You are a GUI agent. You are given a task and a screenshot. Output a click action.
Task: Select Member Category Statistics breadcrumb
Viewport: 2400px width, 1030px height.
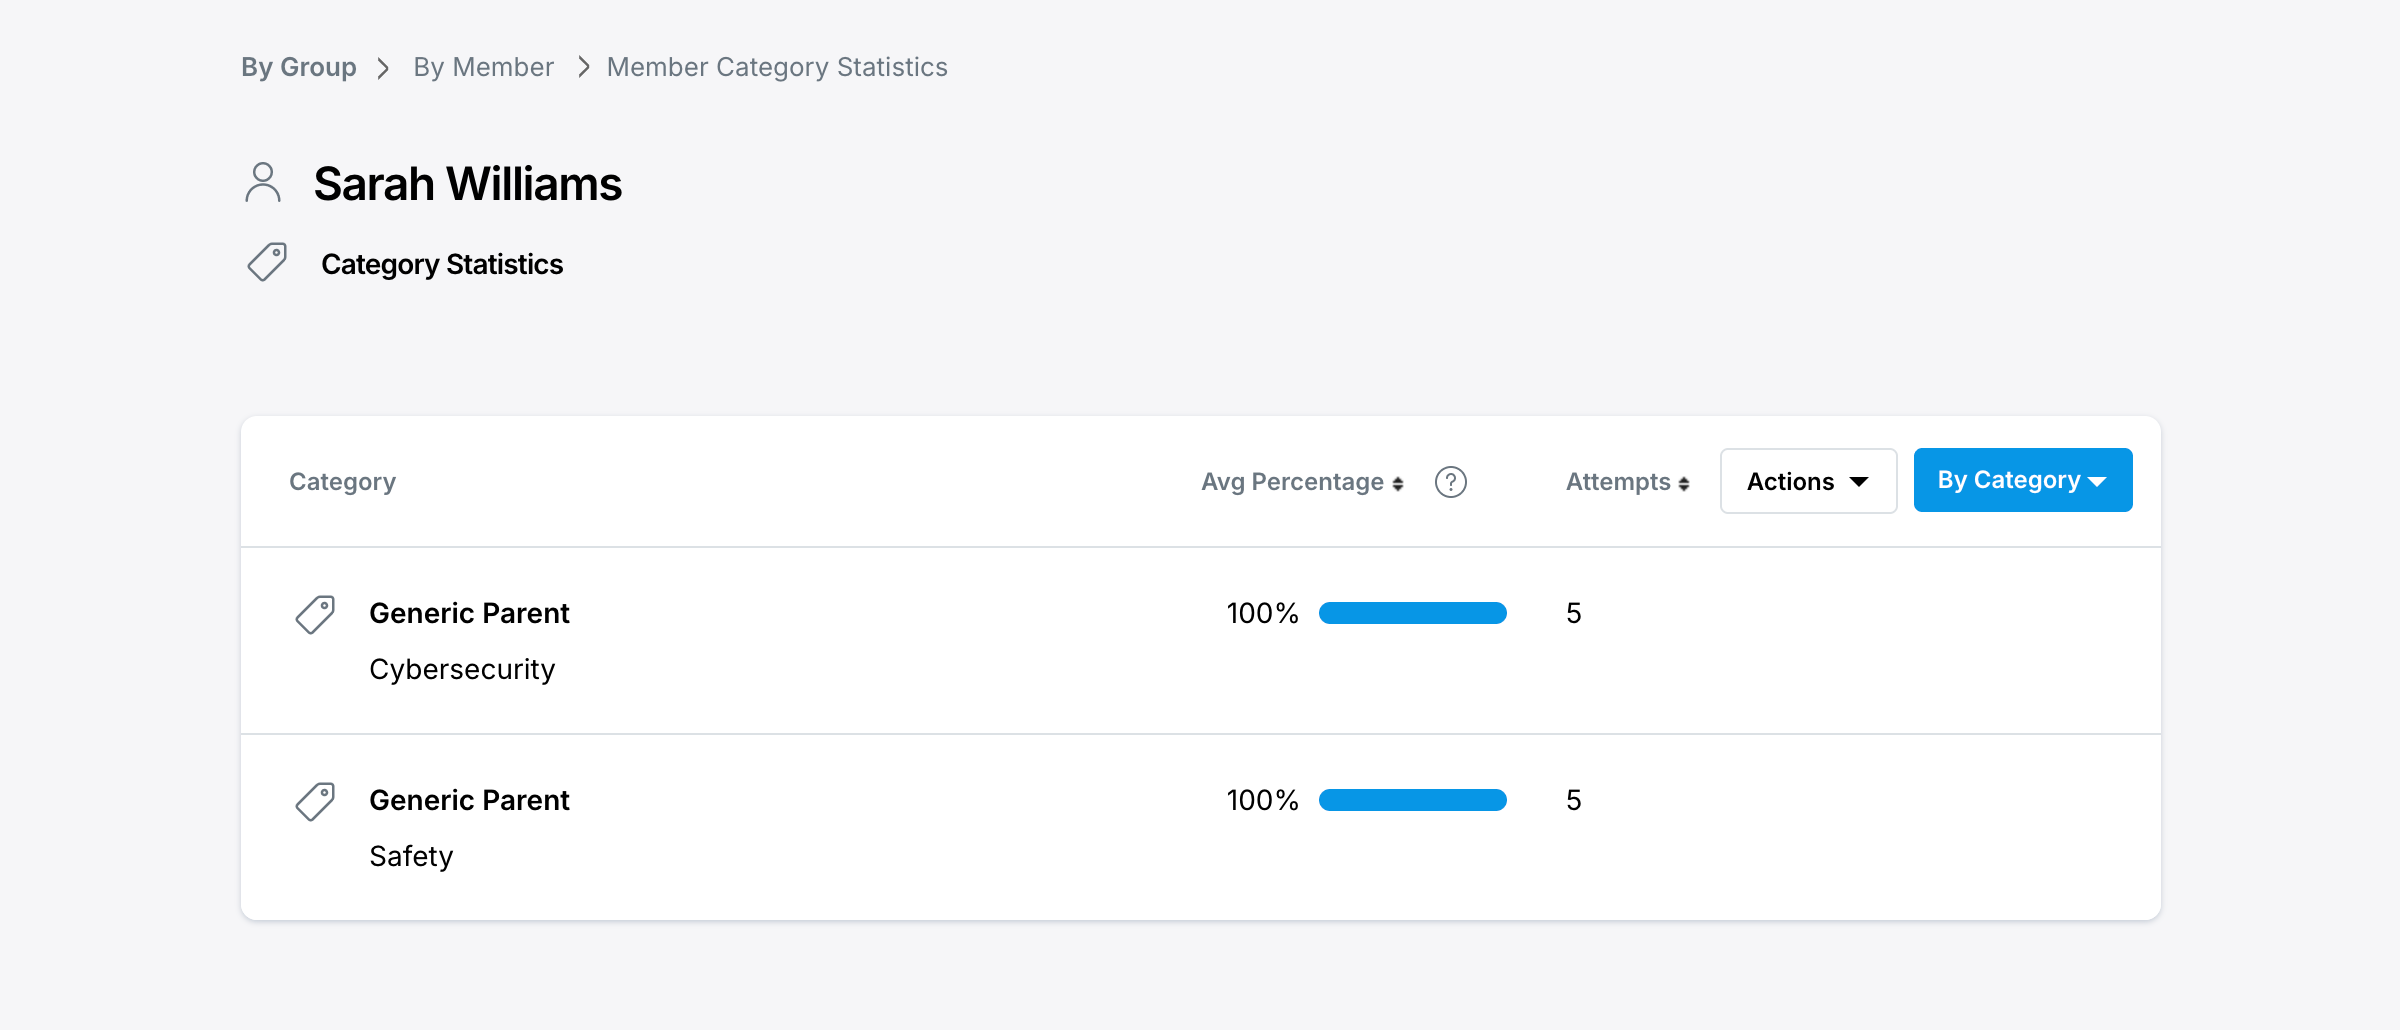[776, 67]
